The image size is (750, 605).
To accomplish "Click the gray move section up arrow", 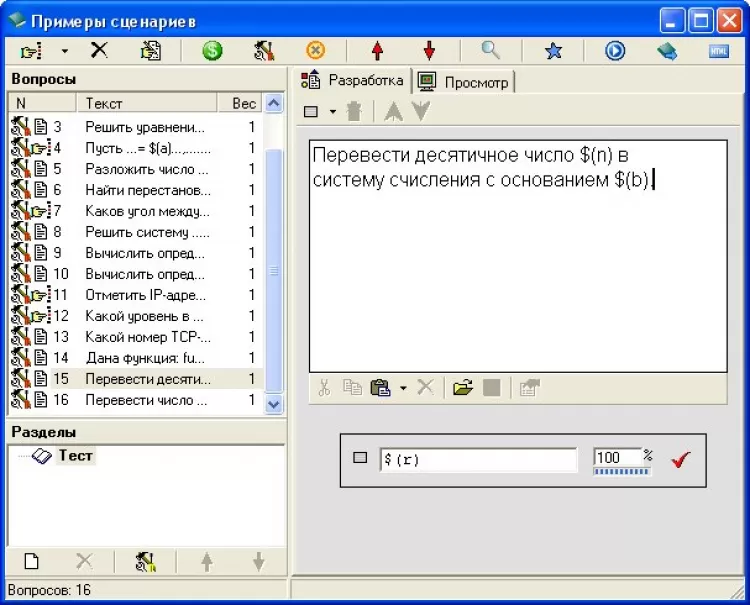I will click(207, 561).
